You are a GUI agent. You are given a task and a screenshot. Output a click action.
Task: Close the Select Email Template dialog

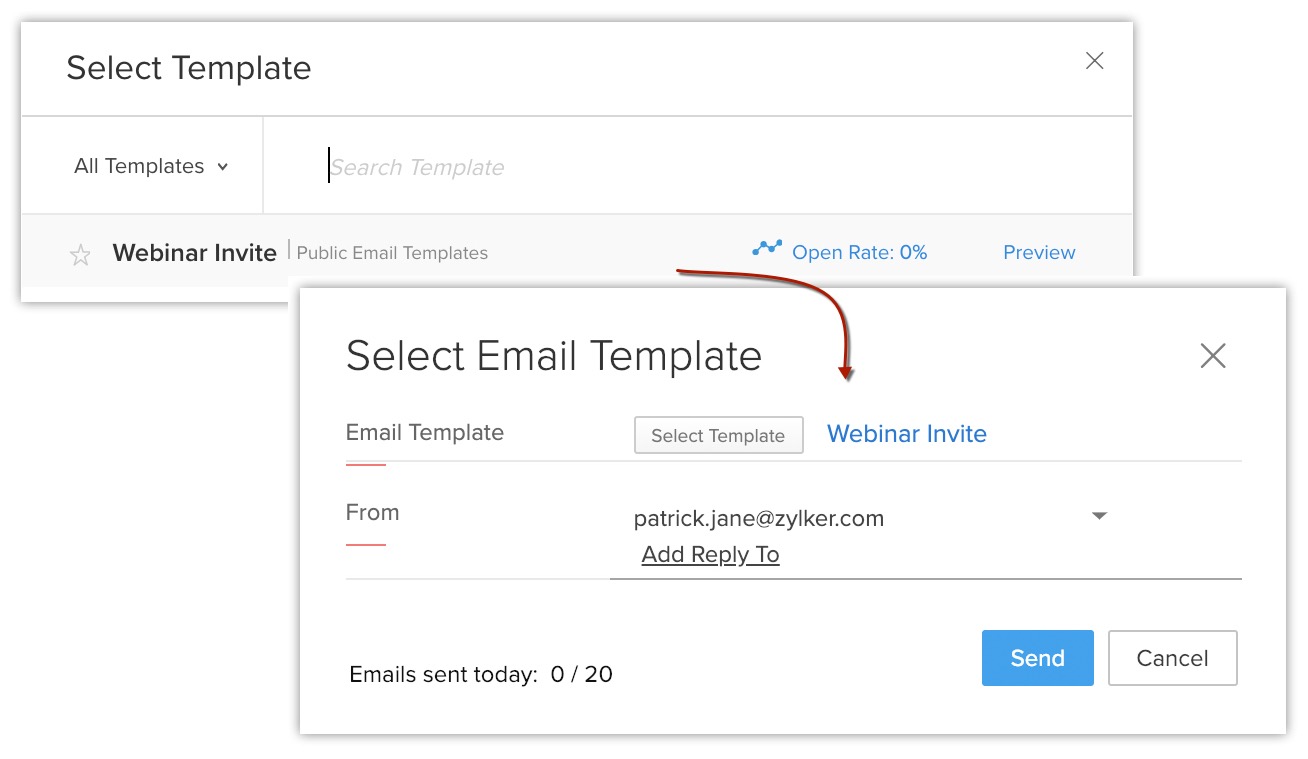coord(1213,356)
